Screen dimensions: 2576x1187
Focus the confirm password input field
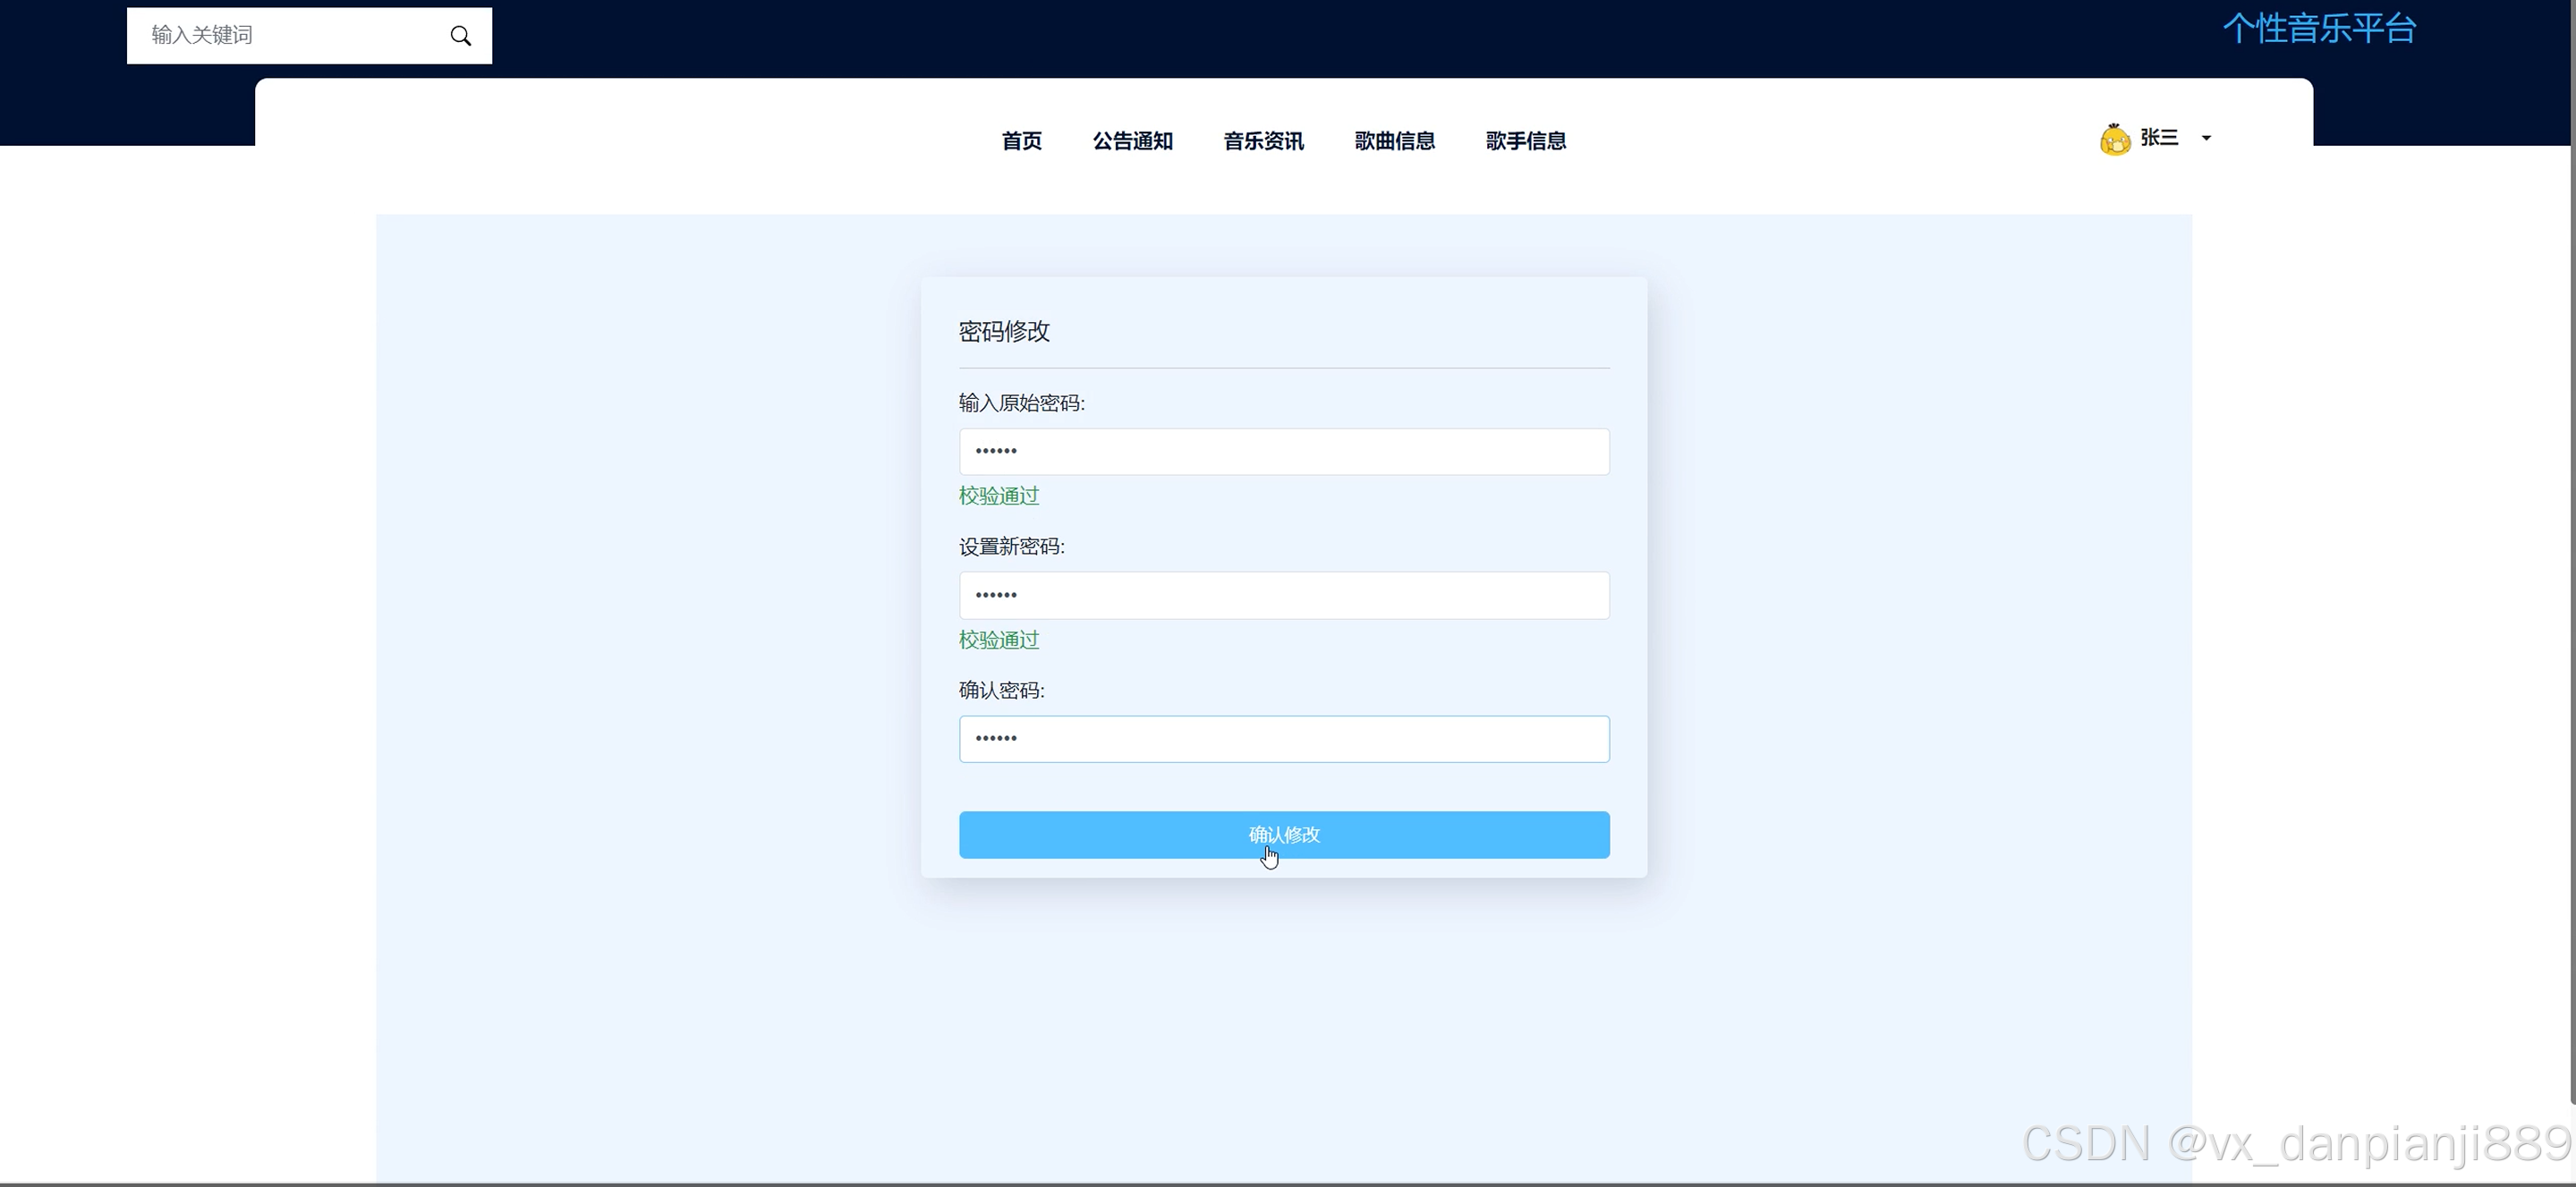(1283, 739)
